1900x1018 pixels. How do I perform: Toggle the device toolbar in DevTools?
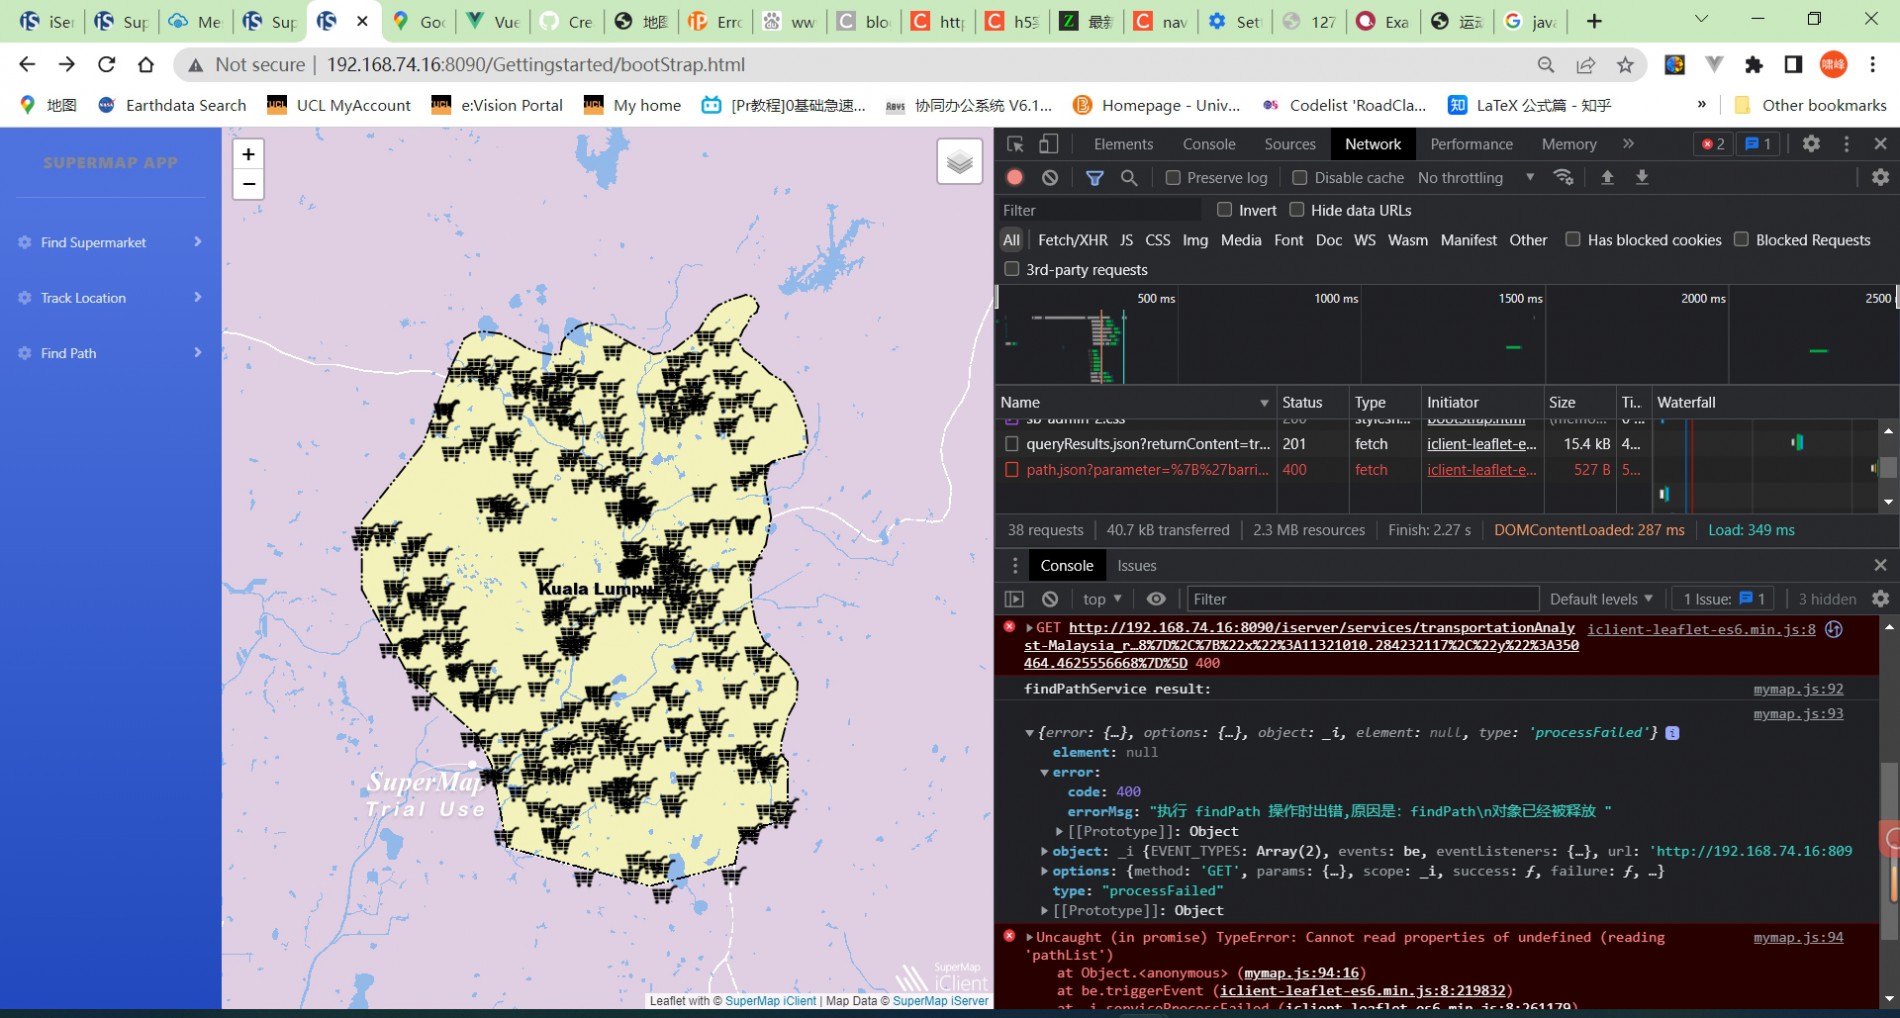click(1048, 144)
